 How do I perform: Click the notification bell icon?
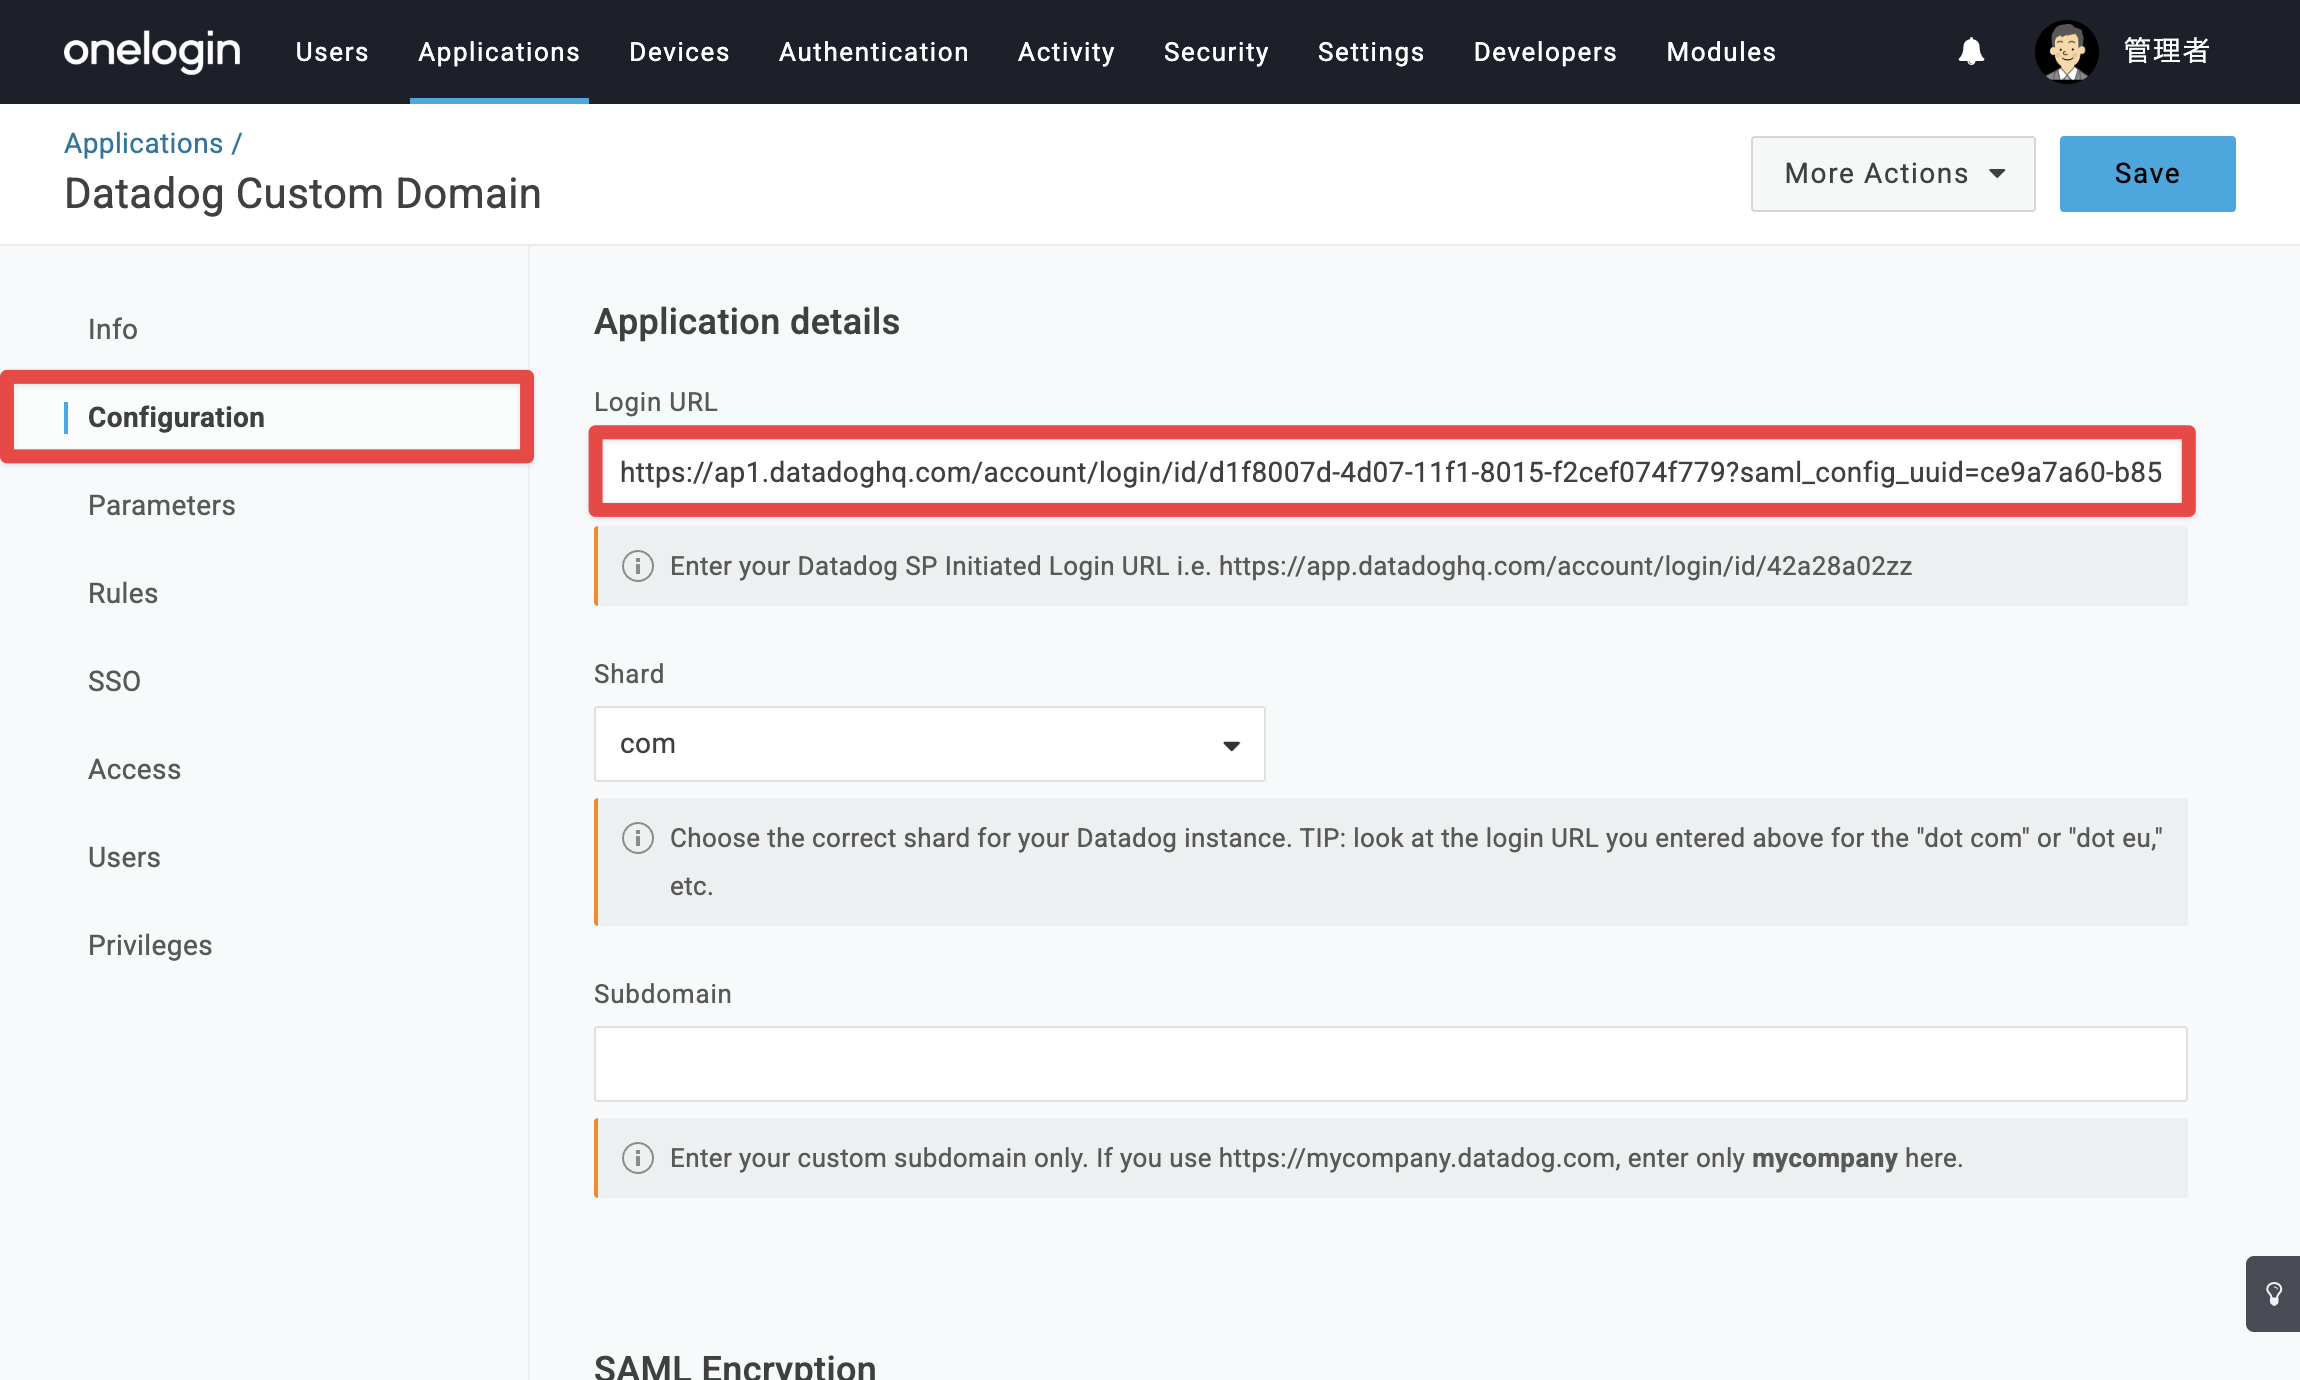pyautogui.click(x=1971, y=51)
